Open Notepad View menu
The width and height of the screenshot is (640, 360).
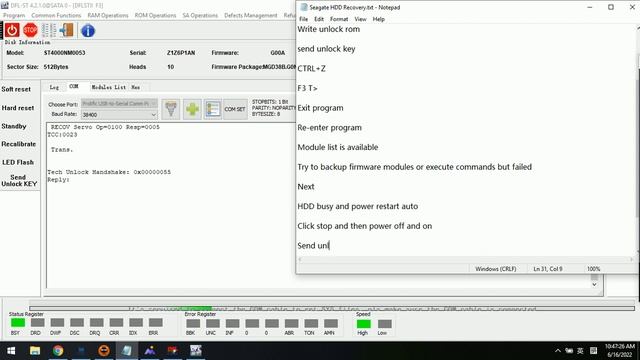tap(360, 19)
